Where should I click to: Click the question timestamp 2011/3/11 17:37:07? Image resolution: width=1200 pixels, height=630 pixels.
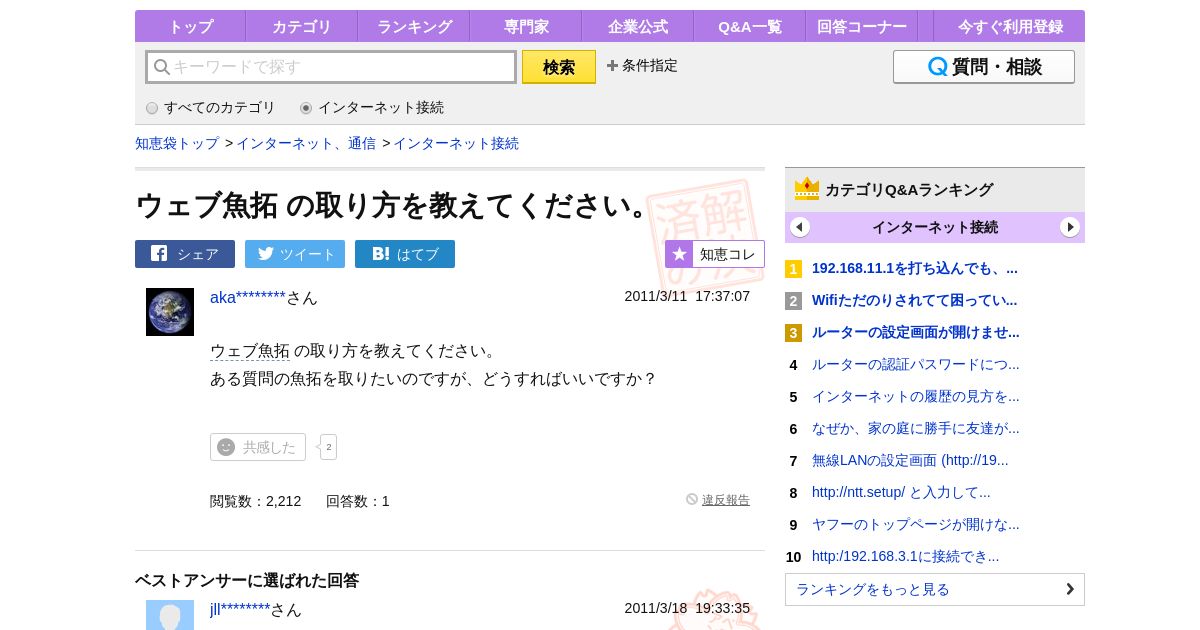pos(687,296)
